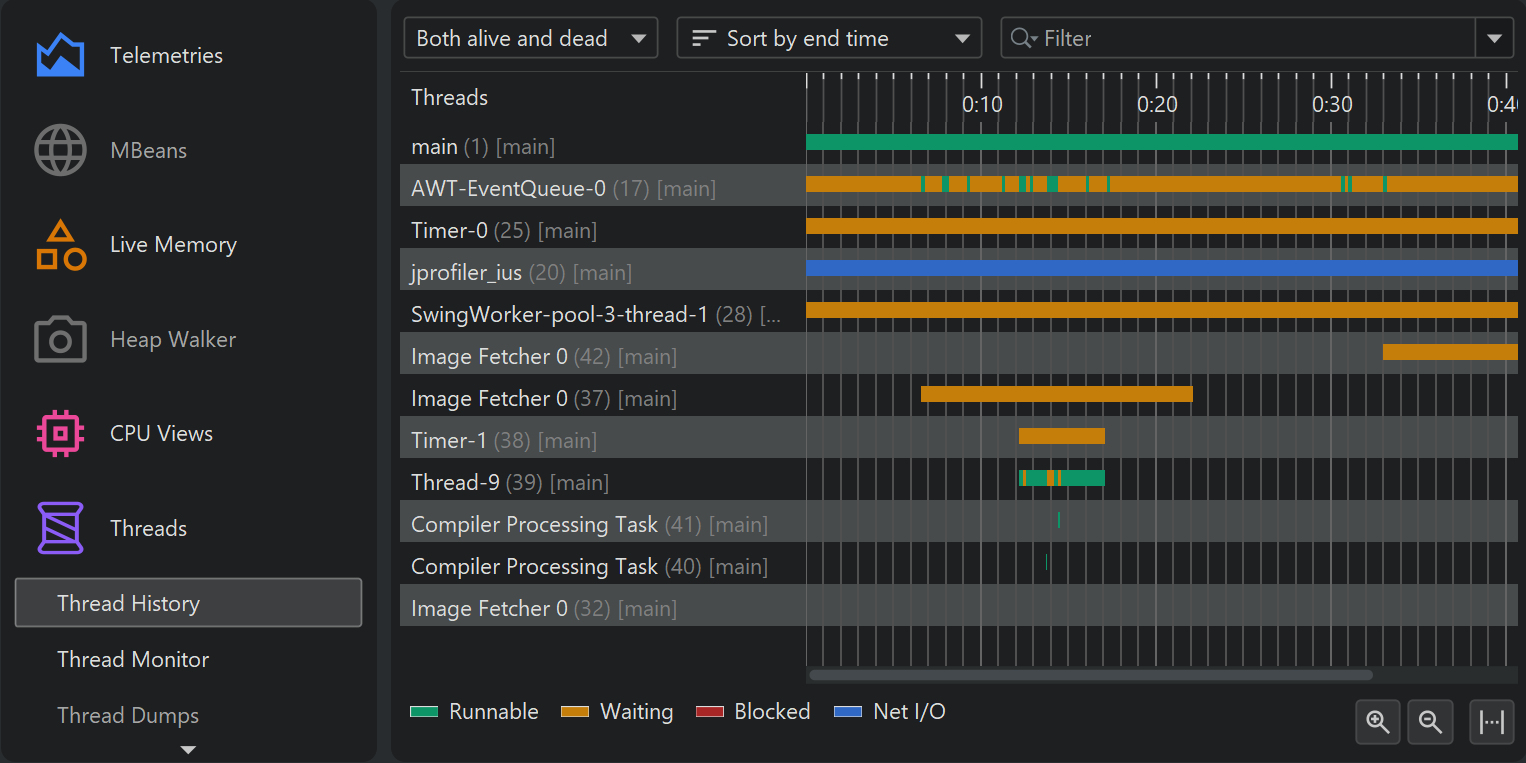1526x763 pixels.
Task: Open the 'Both alive and dead' dropdown
Action: pyautogui.click(x=530, y=39)
